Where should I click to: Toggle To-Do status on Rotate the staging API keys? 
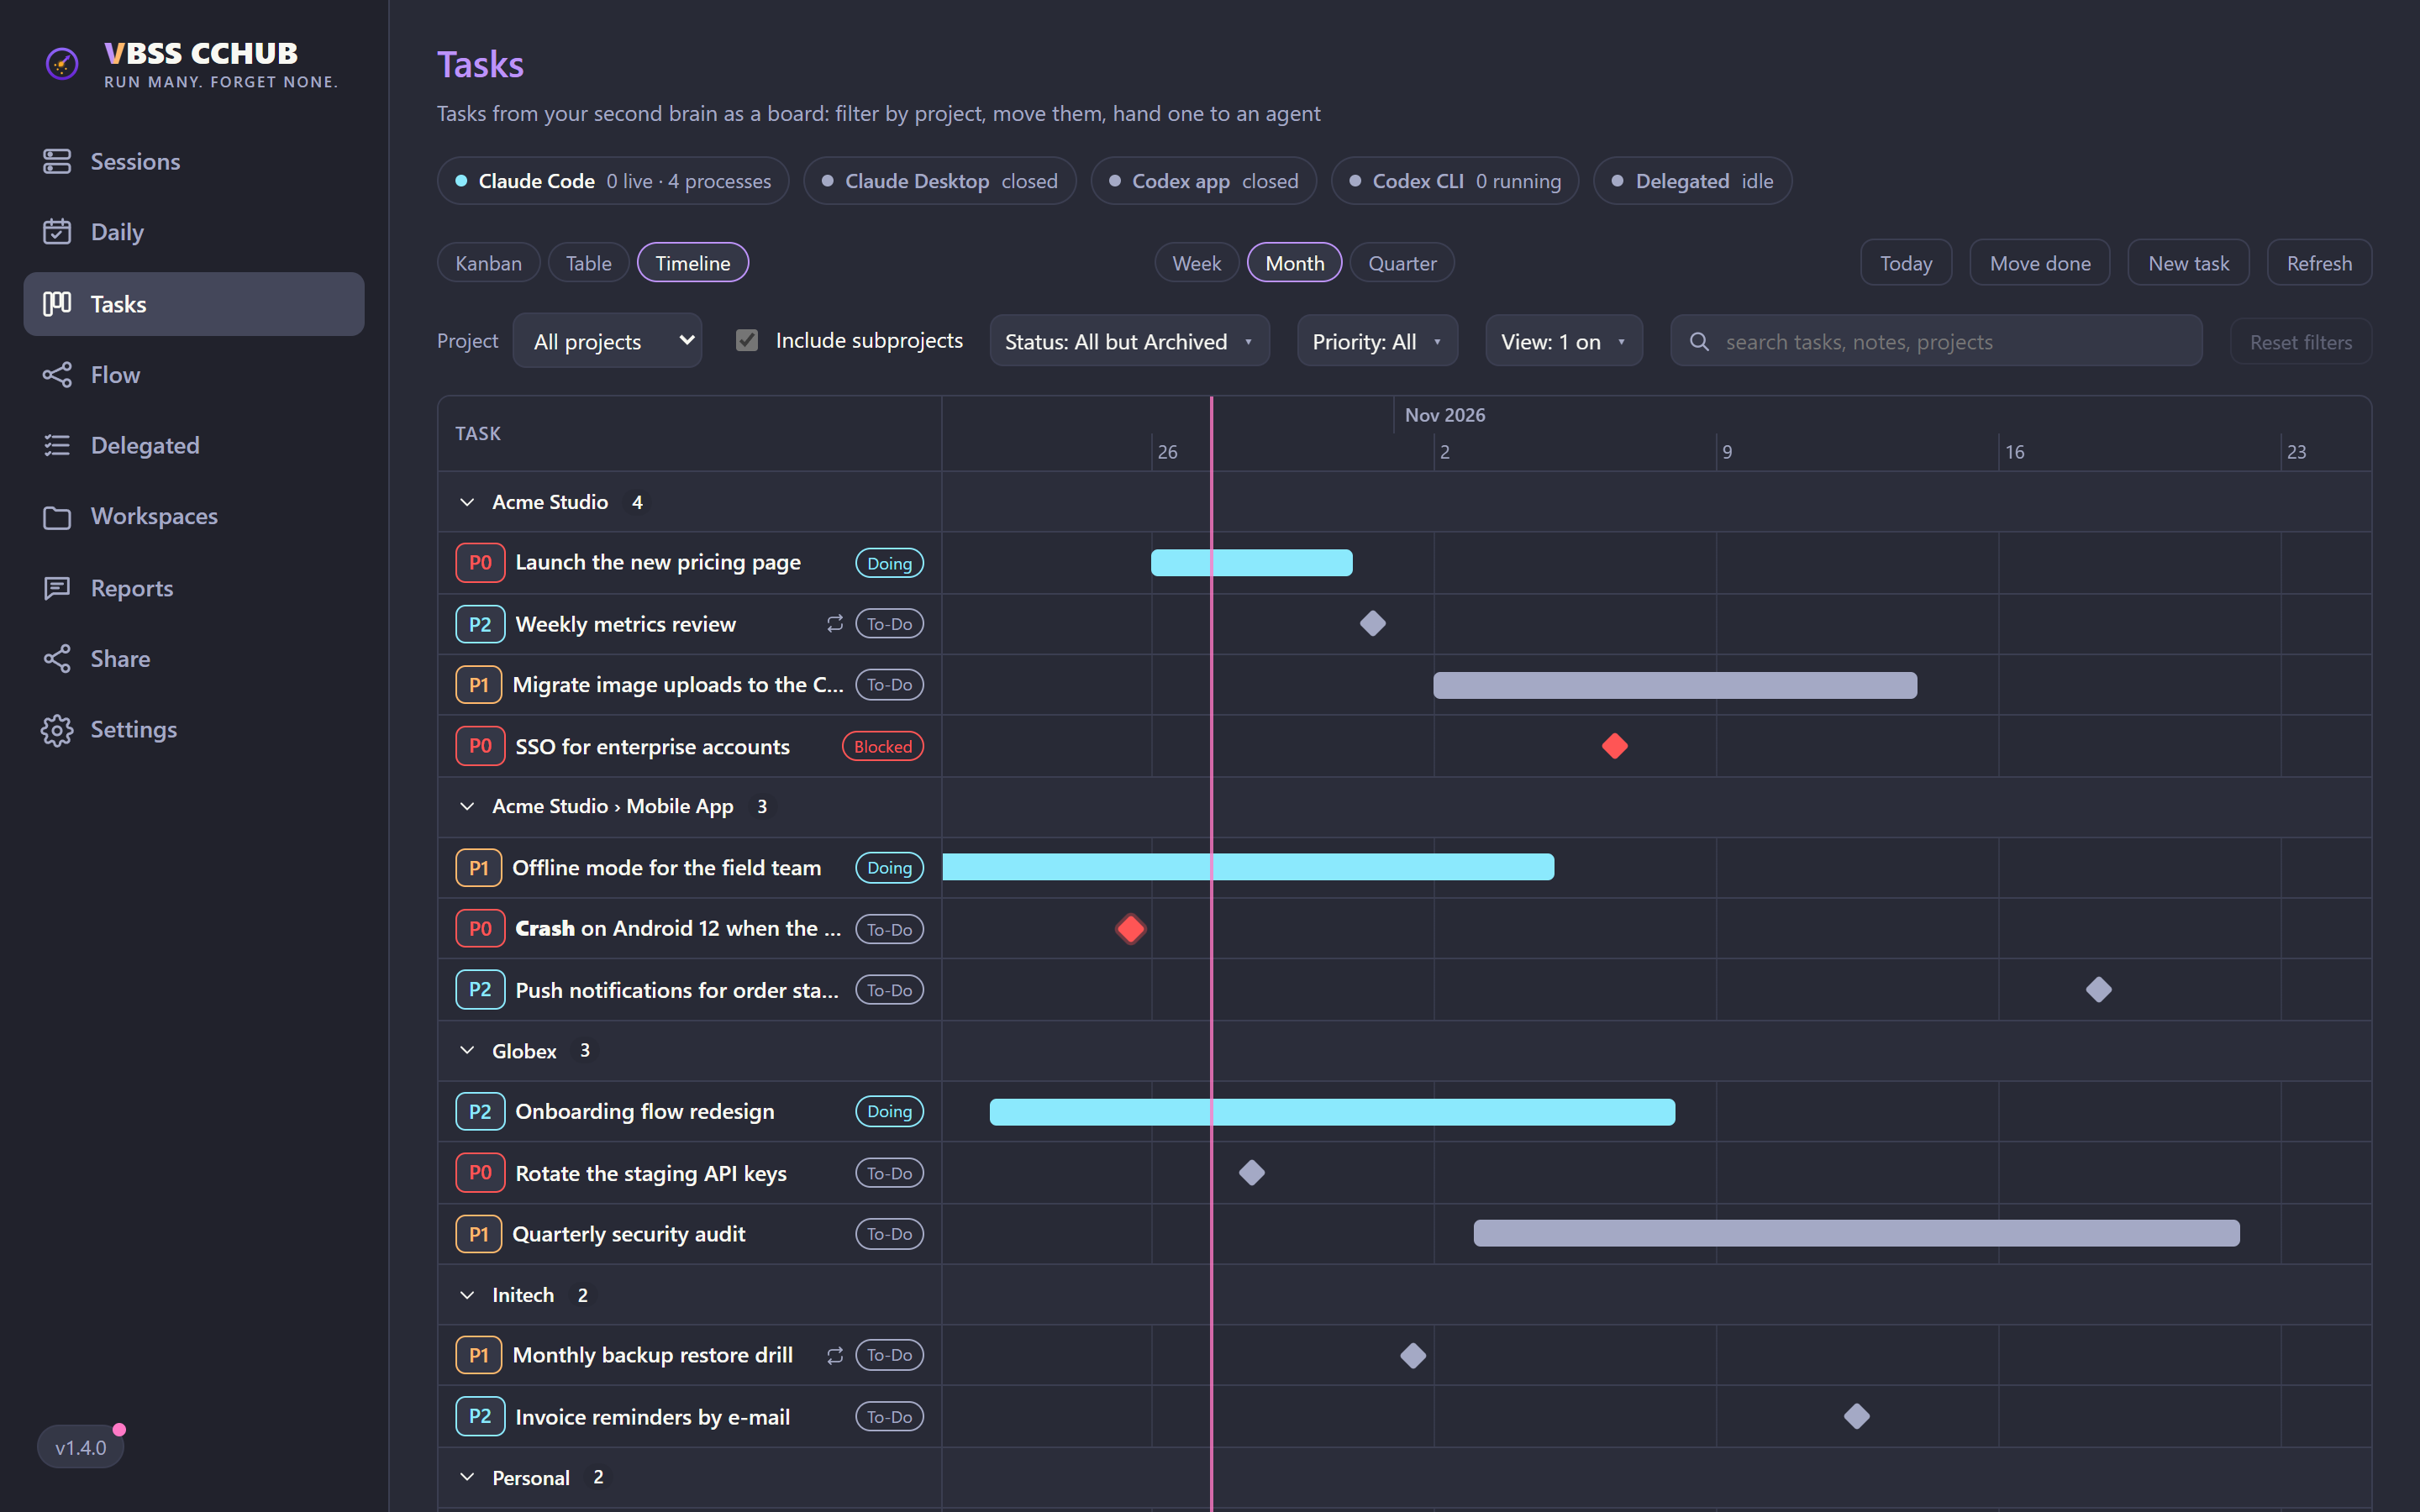pyautogui.click(x=889, y=1173)
